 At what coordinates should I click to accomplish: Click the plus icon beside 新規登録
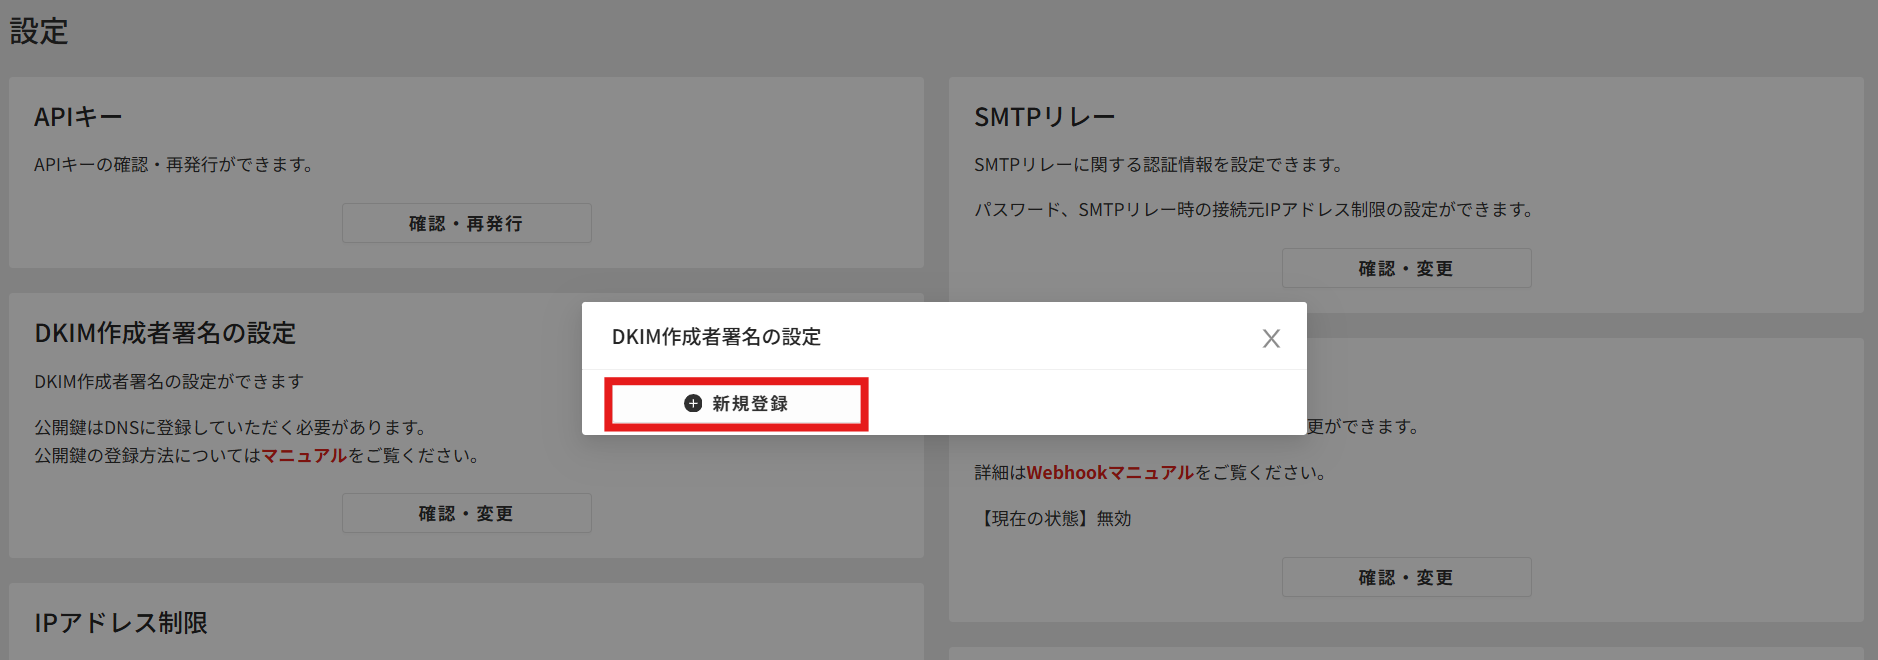click(693, 404)
